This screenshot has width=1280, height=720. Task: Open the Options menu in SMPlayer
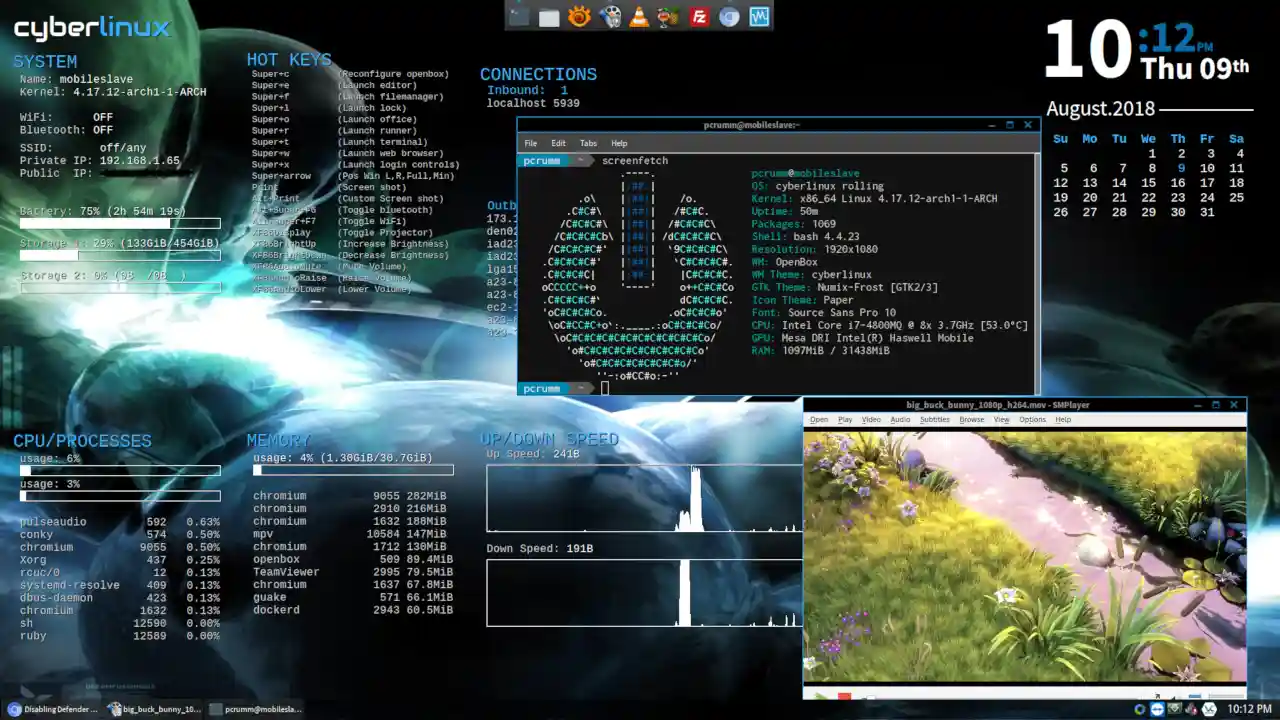coord(1032,419)
